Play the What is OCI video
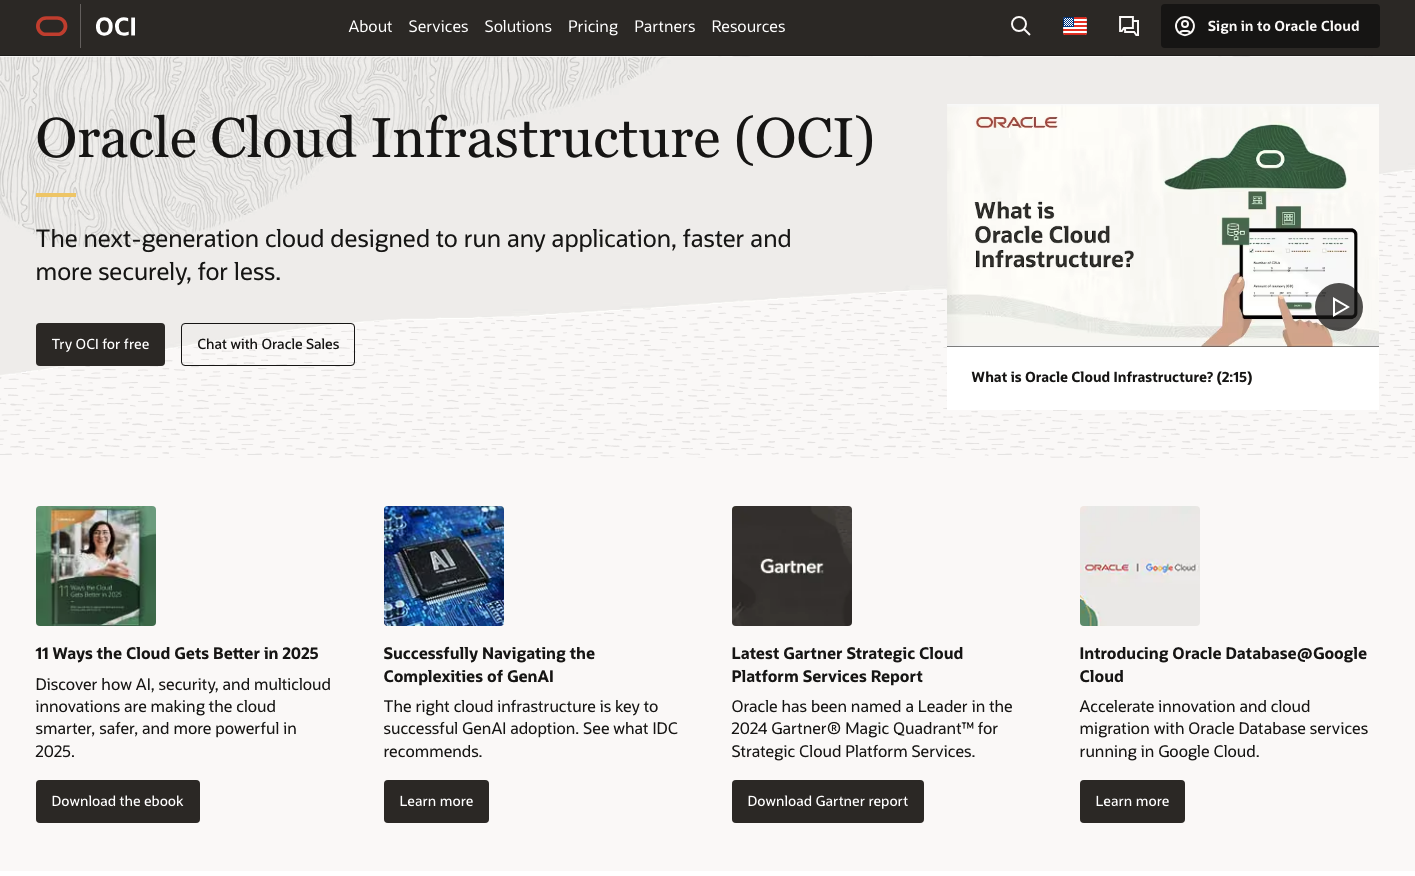 pyautogui.click(x=1338, y=307)
